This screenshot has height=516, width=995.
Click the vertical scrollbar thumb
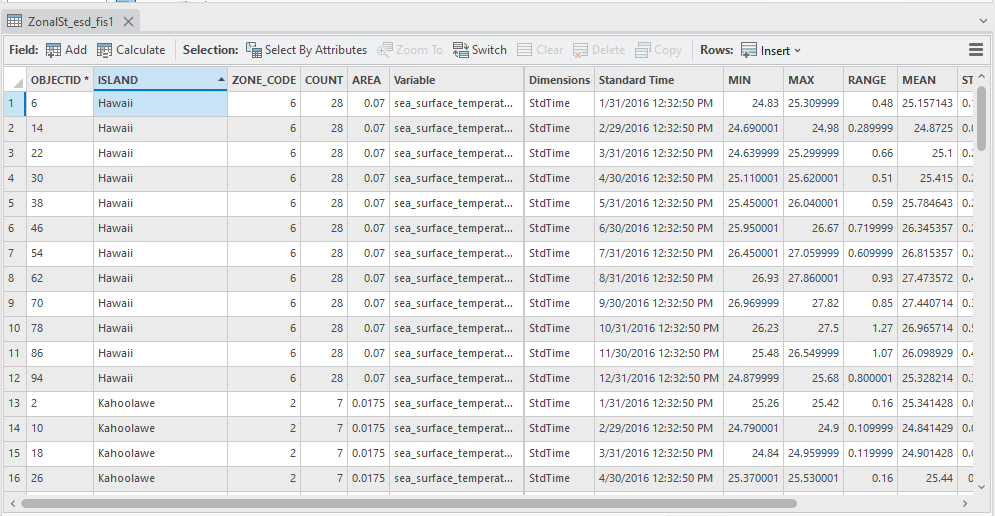982,118
